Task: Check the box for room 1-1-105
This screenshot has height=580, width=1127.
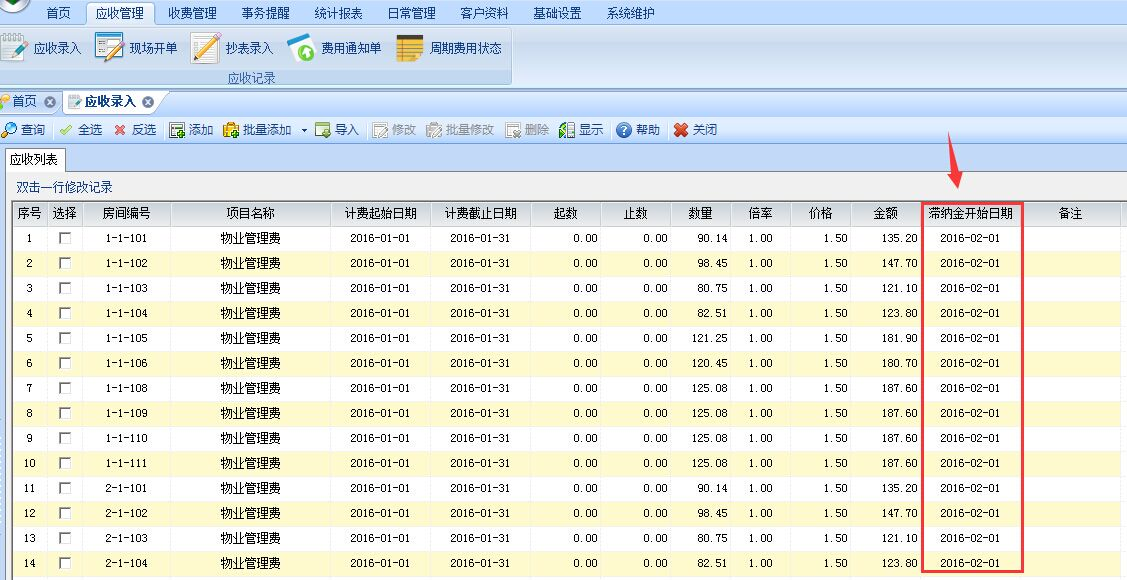Action: 65,338
